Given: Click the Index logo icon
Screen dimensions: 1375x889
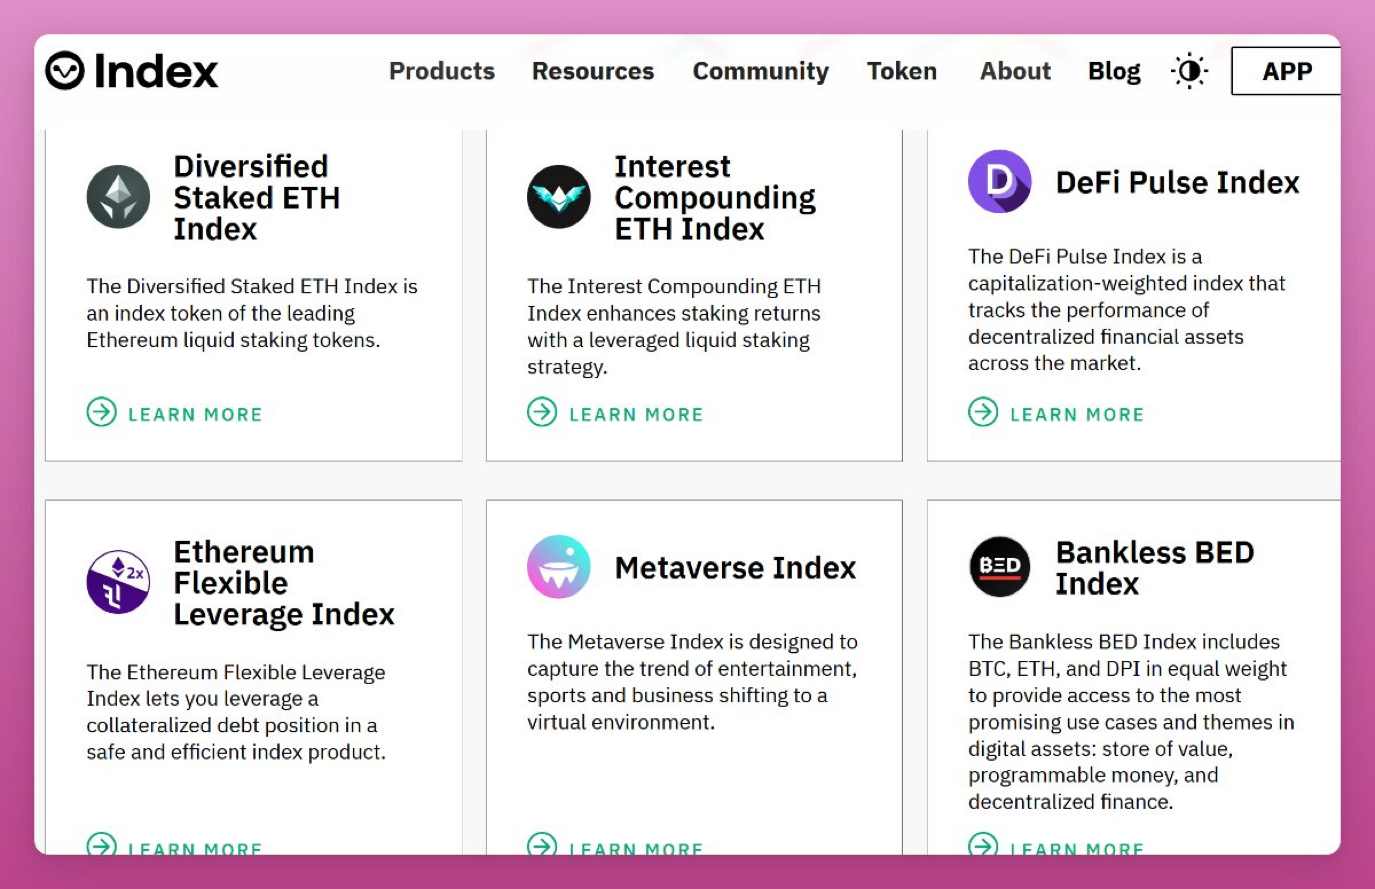Looking at the screenshot, I should [x=65, y=71].
